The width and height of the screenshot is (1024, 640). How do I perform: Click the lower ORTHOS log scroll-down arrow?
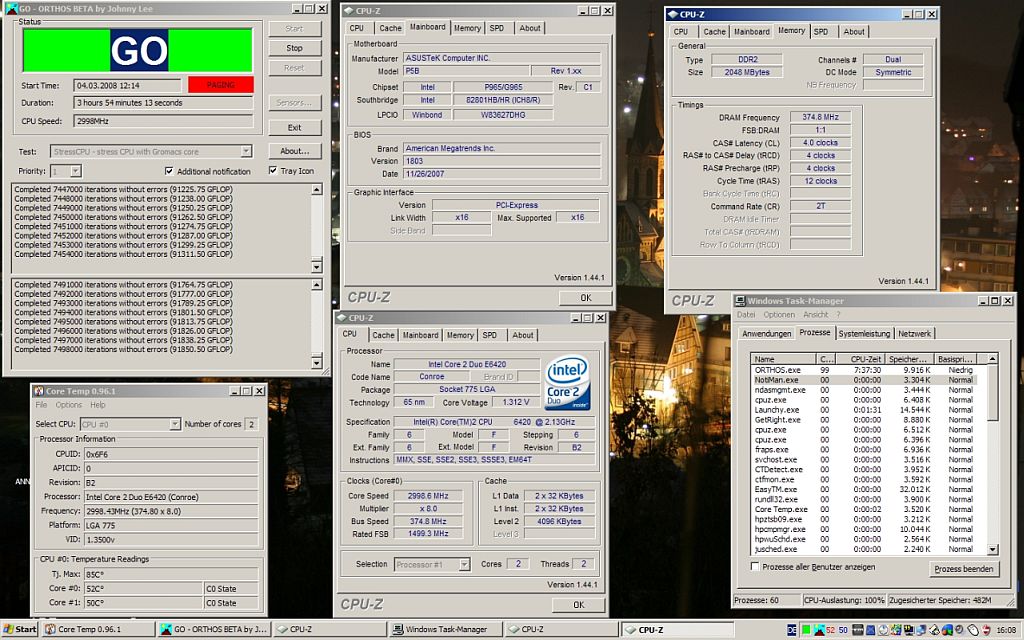[x=317, y=362]
